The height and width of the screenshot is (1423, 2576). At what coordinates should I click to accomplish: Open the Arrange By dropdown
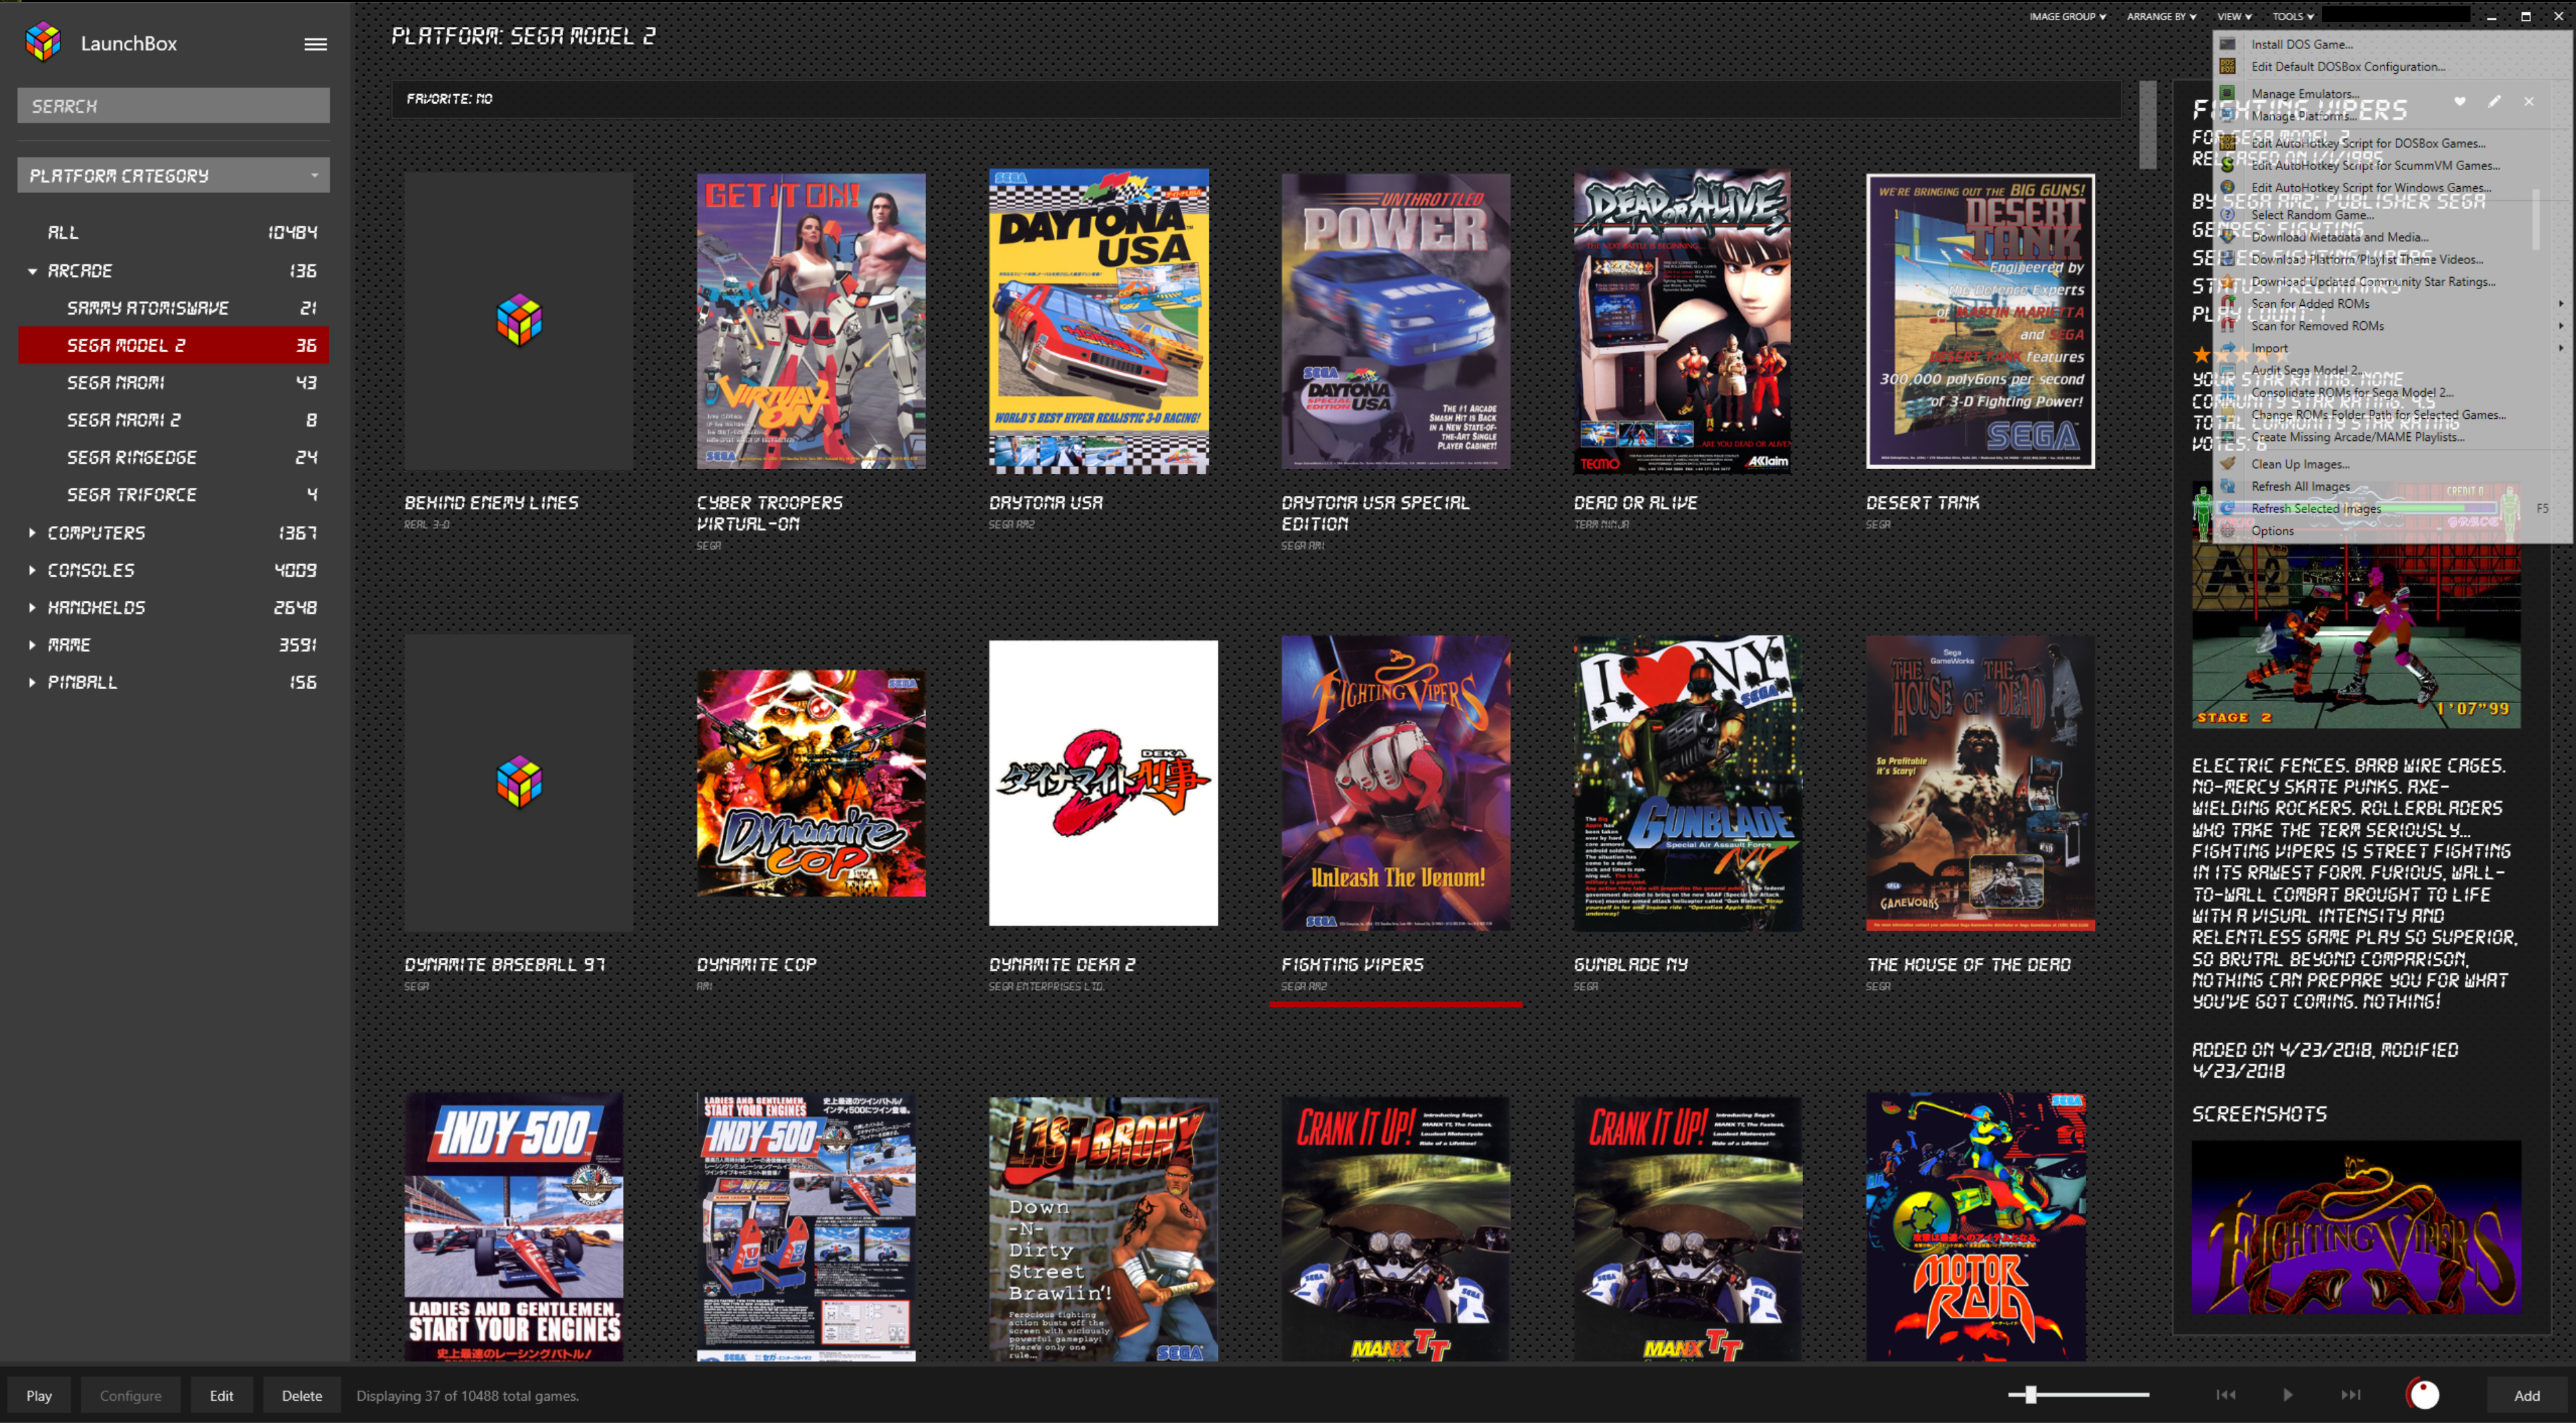click(x=2161, y=16)
